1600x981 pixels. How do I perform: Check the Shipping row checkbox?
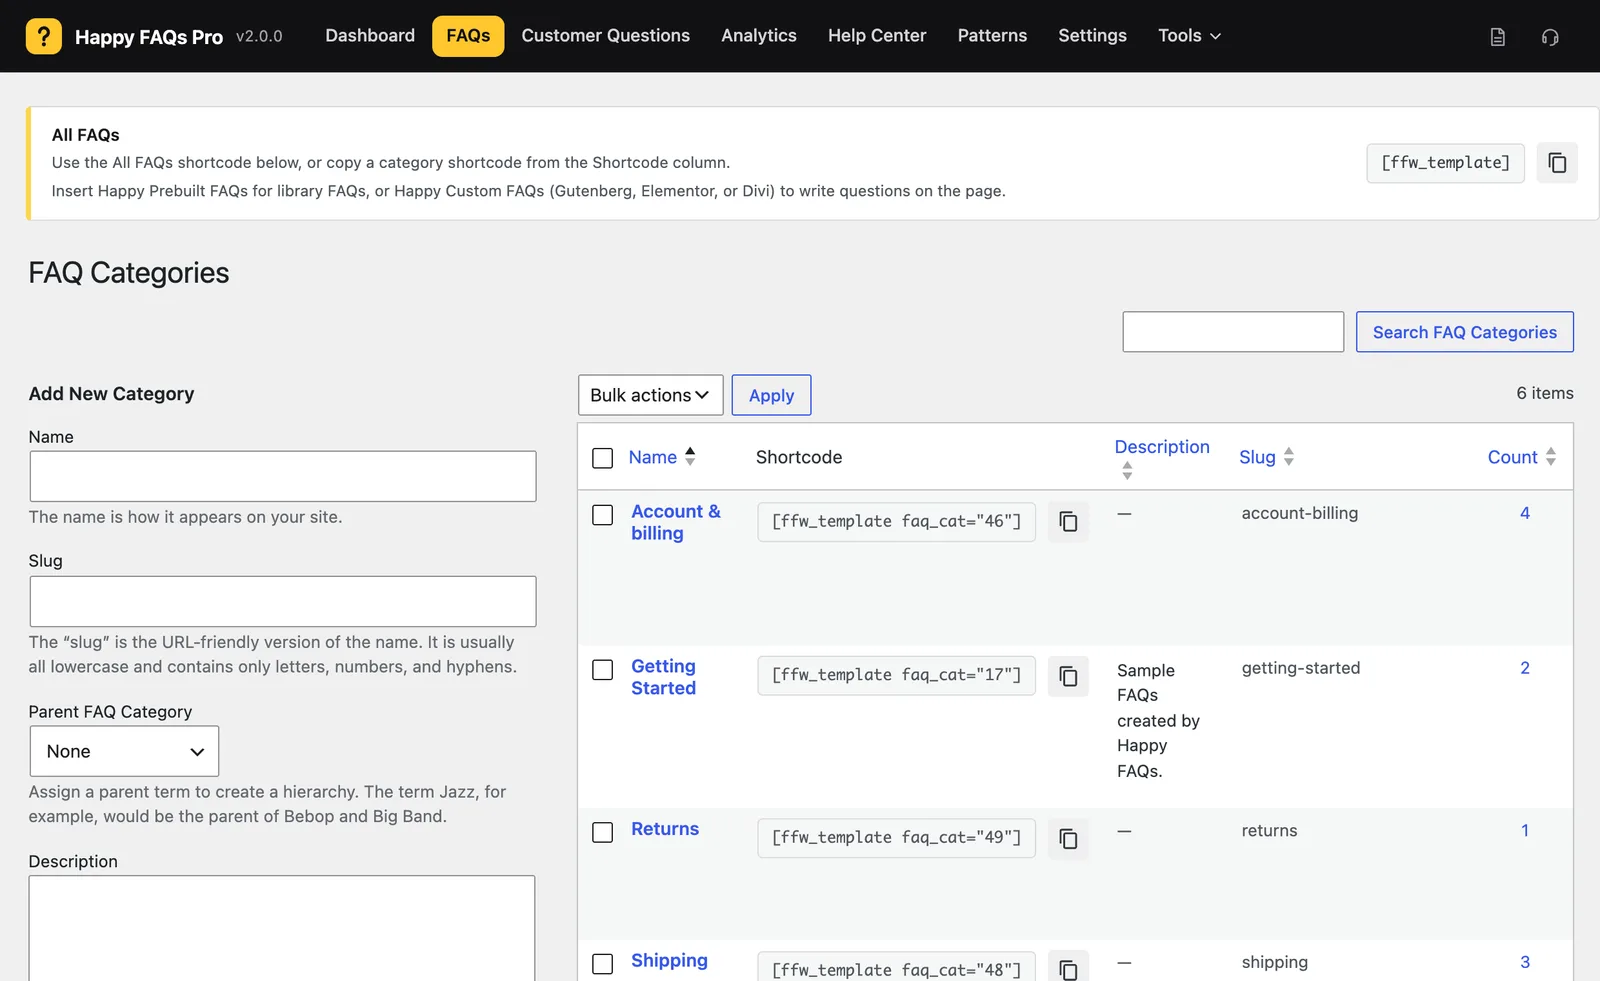click(x=602, y=964)
